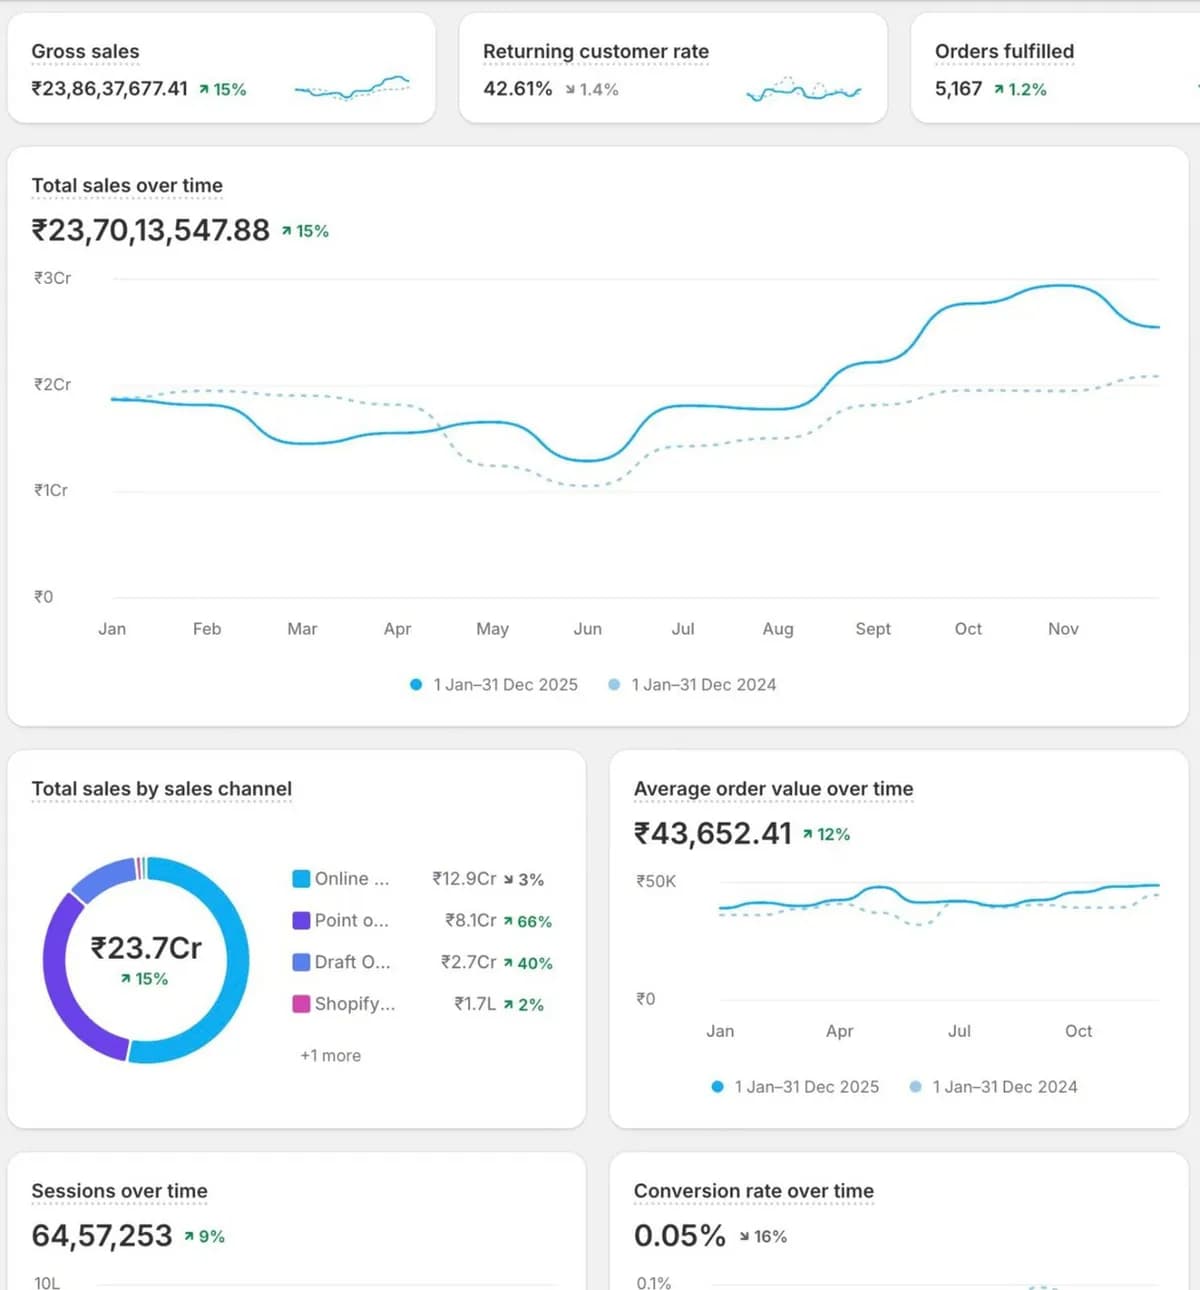Open Conversion rate over time report
Viewport: 1200px width, 1290px height.
click(x=754, y=1190)
